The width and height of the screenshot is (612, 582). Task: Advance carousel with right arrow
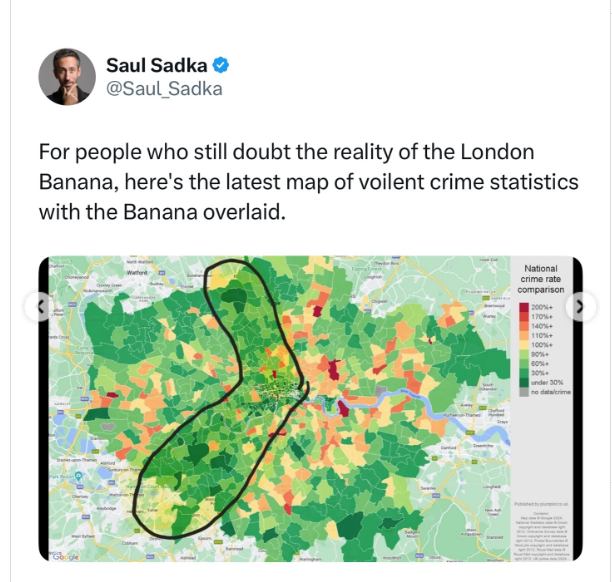tap(580, 307)
